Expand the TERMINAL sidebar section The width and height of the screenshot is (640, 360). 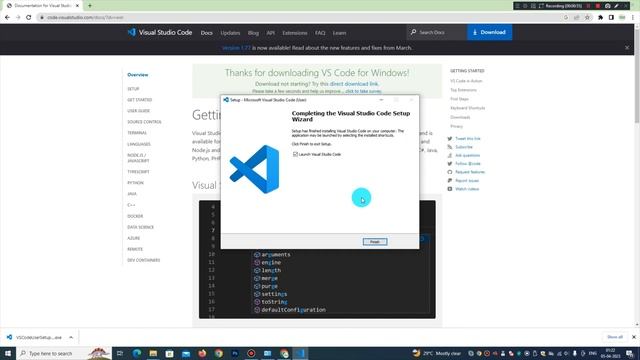click(137, 133)
